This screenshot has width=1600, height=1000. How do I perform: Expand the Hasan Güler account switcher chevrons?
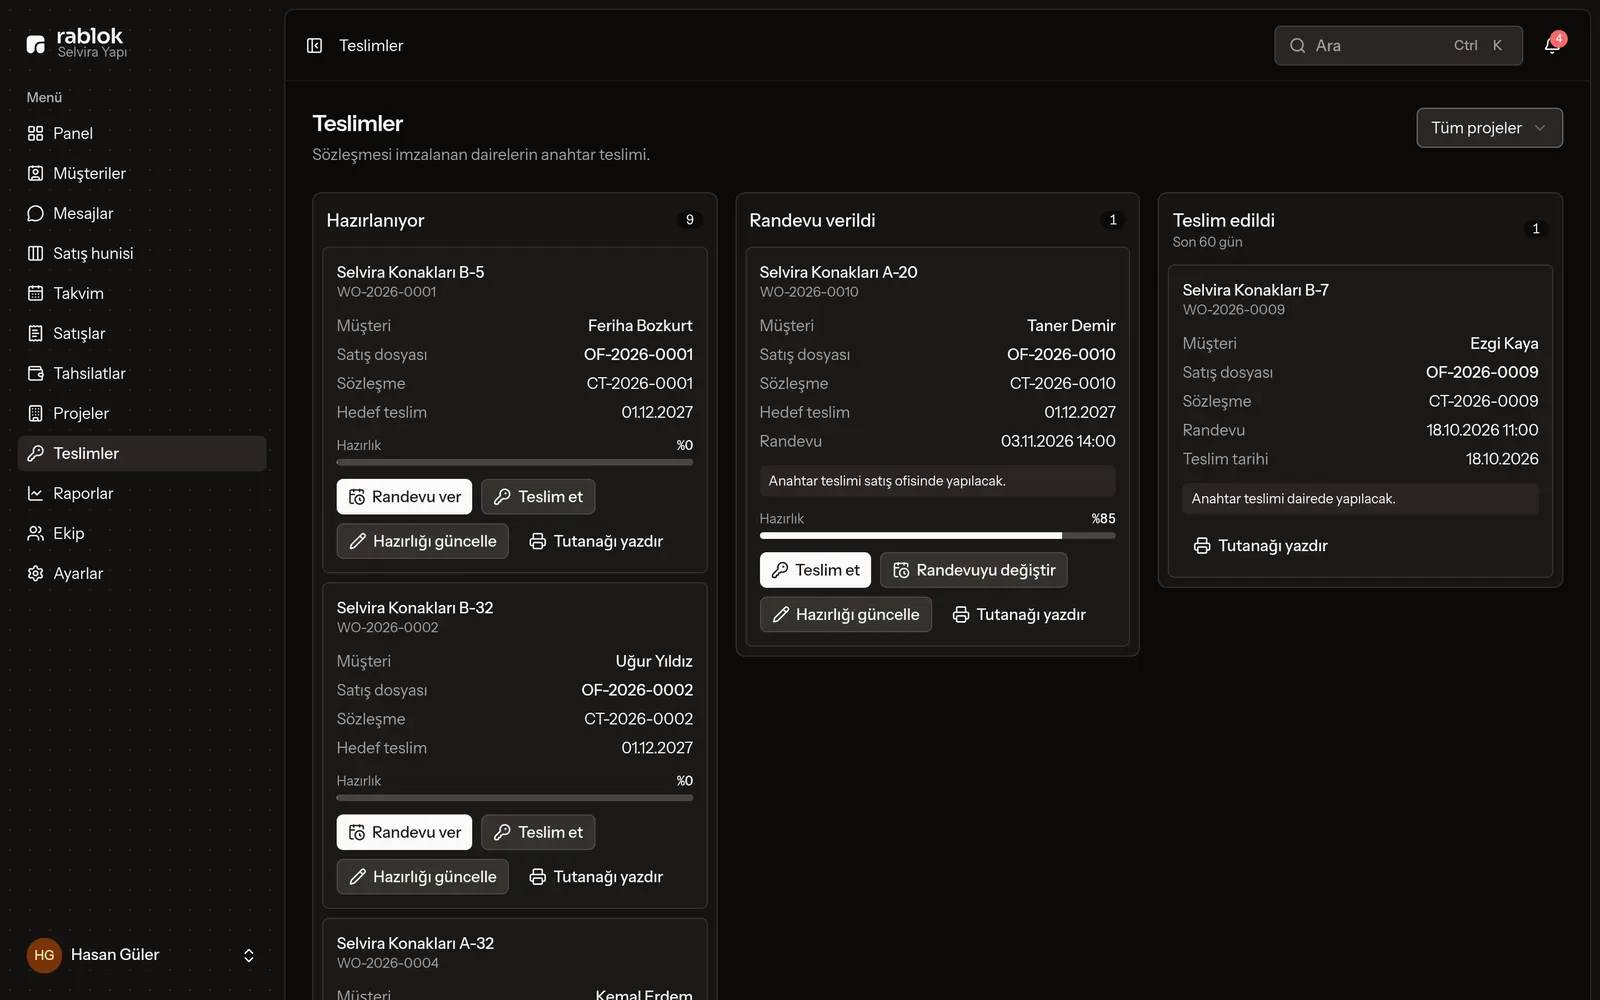pos(249,956)
